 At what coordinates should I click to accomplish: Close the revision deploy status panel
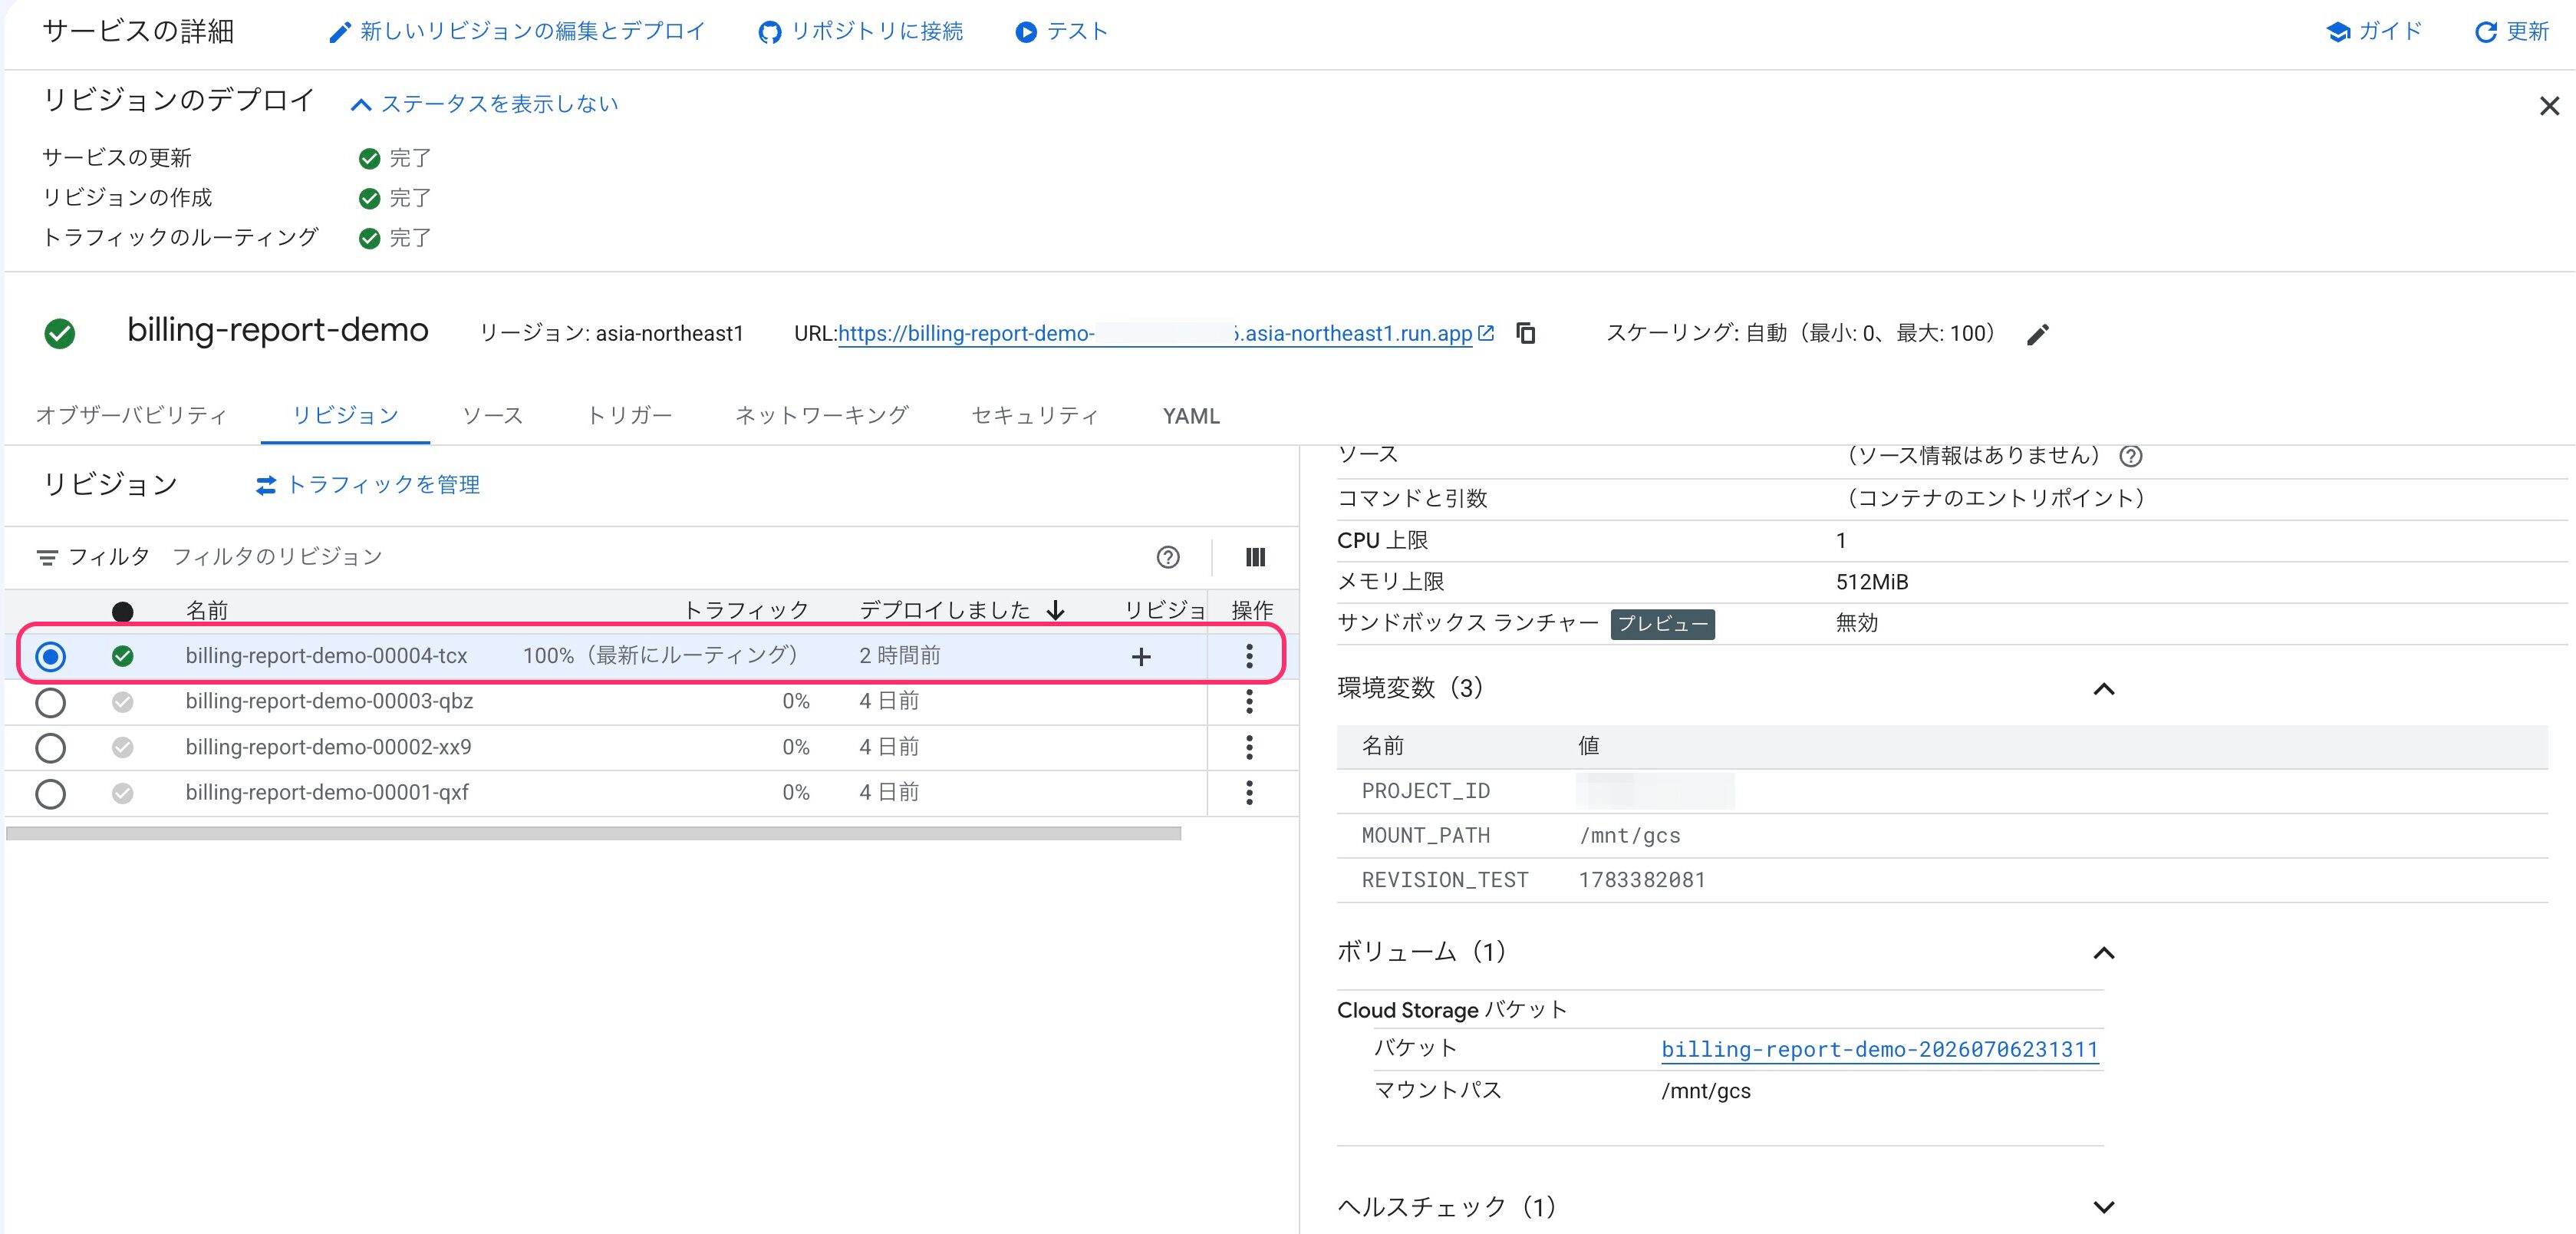pos(2549,106)
